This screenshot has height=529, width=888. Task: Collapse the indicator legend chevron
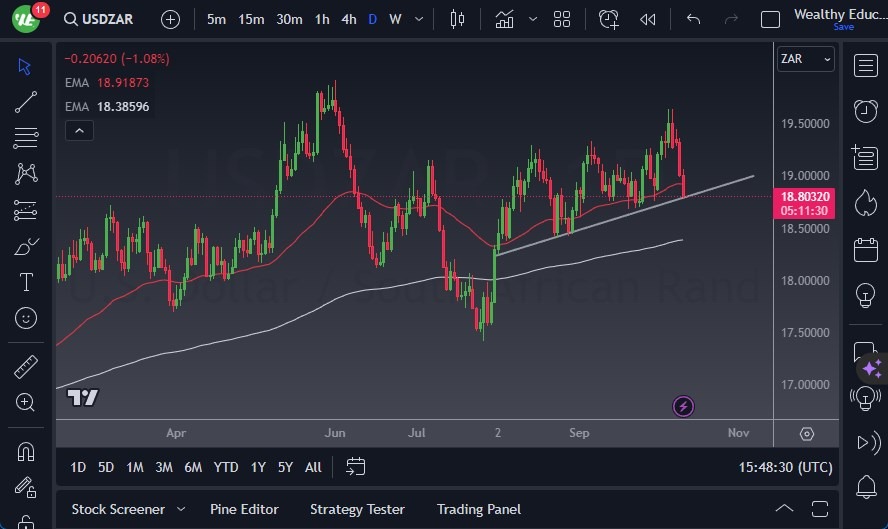tap(78, 130)
